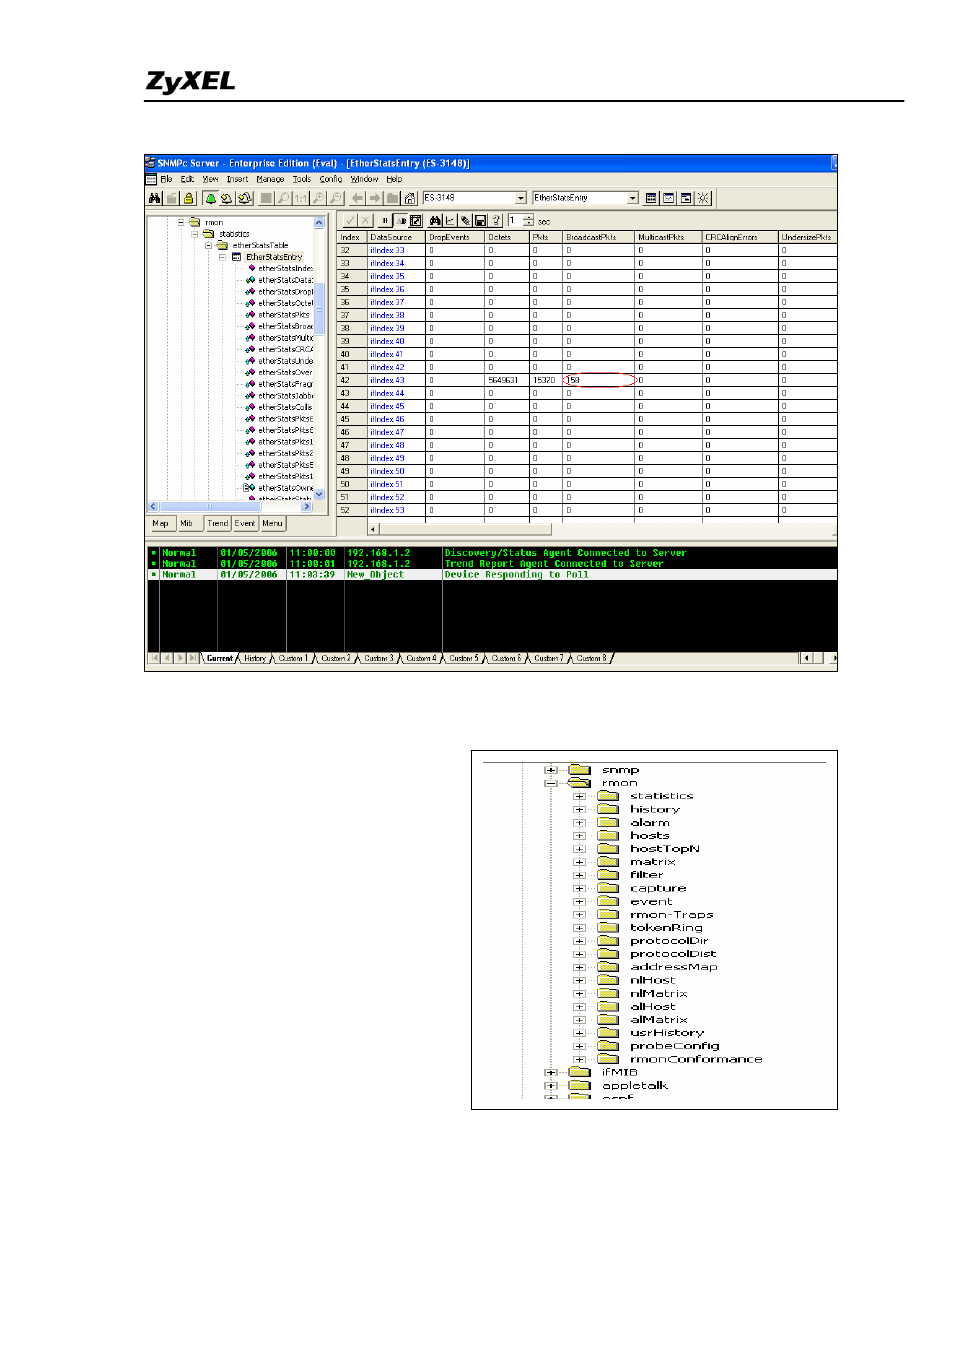Click the green bell alarm icon

coord(210,198)
